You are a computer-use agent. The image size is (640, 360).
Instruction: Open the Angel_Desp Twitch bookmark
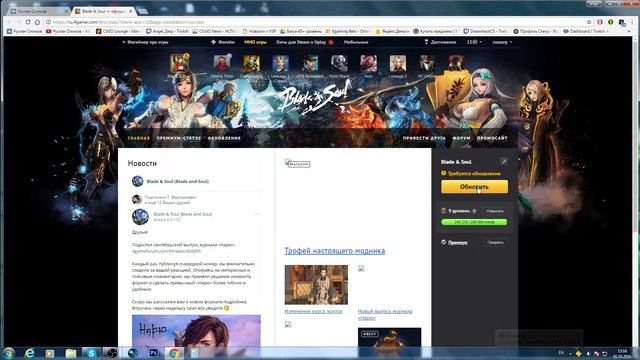coord(167,31)
